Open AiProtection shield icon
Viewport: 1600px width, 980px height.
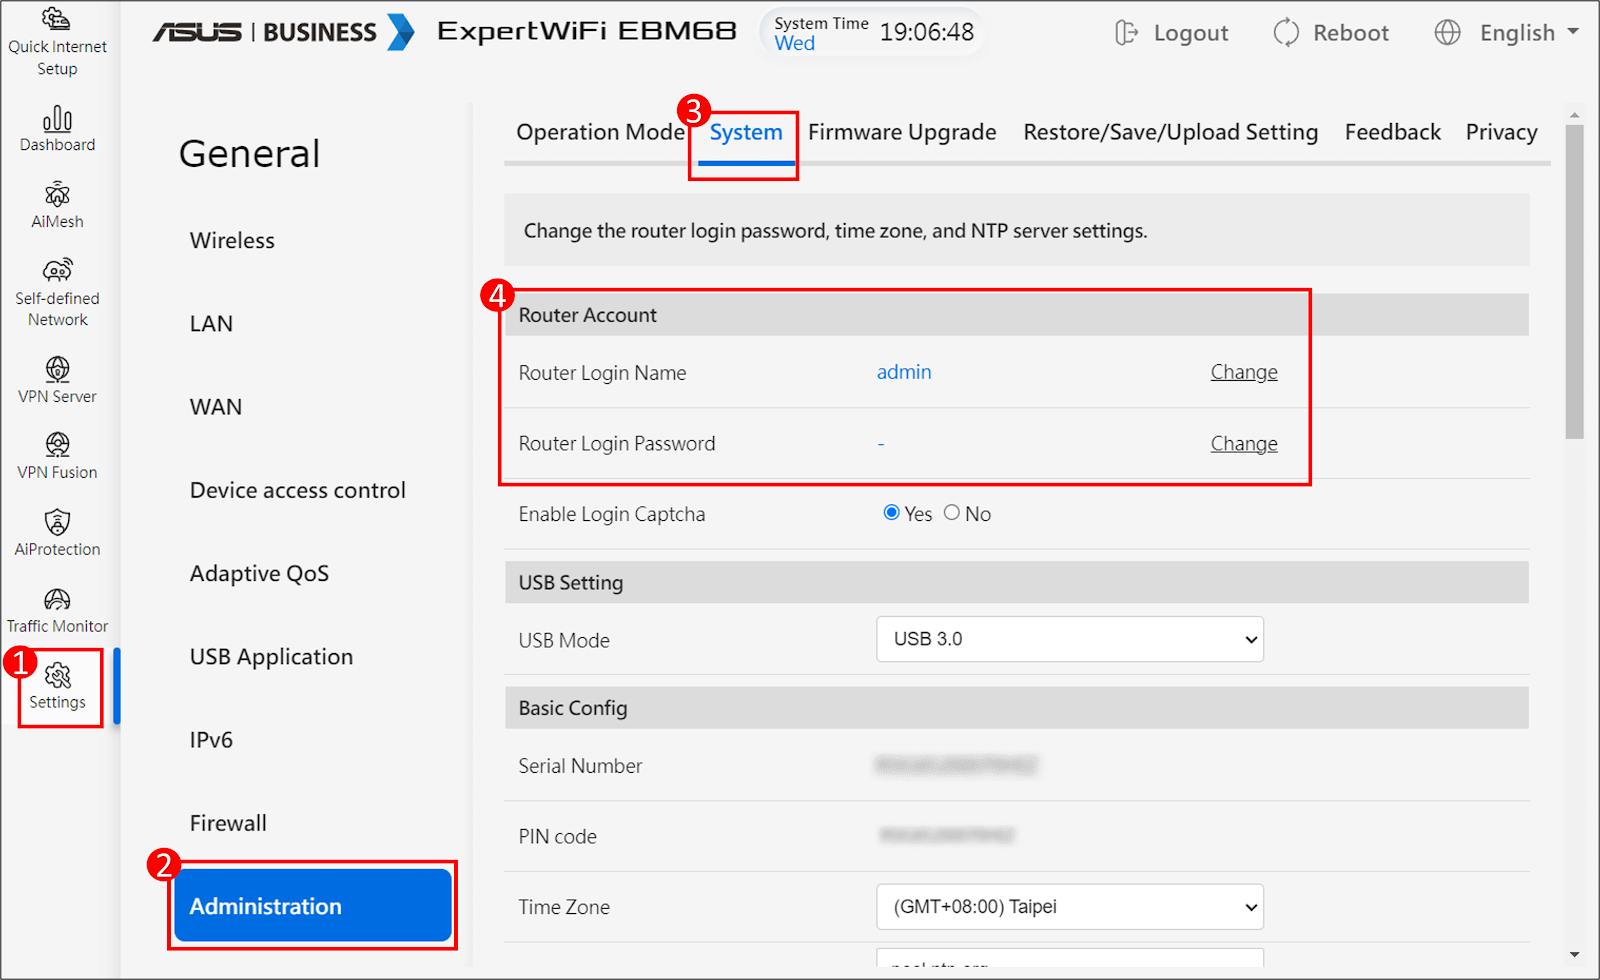(x=57, y=522)
